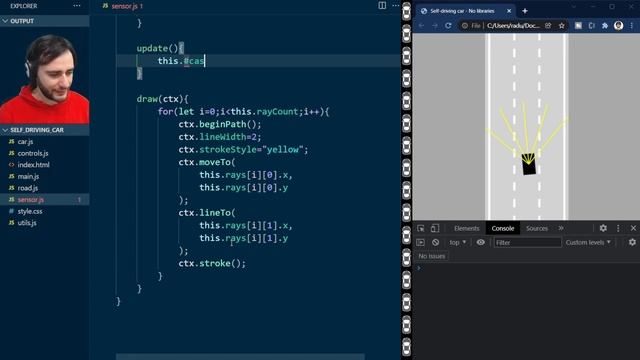640x360 pixels.
Task: Click the ctx.lineWidth=2; line
Action: click(220, 137)
